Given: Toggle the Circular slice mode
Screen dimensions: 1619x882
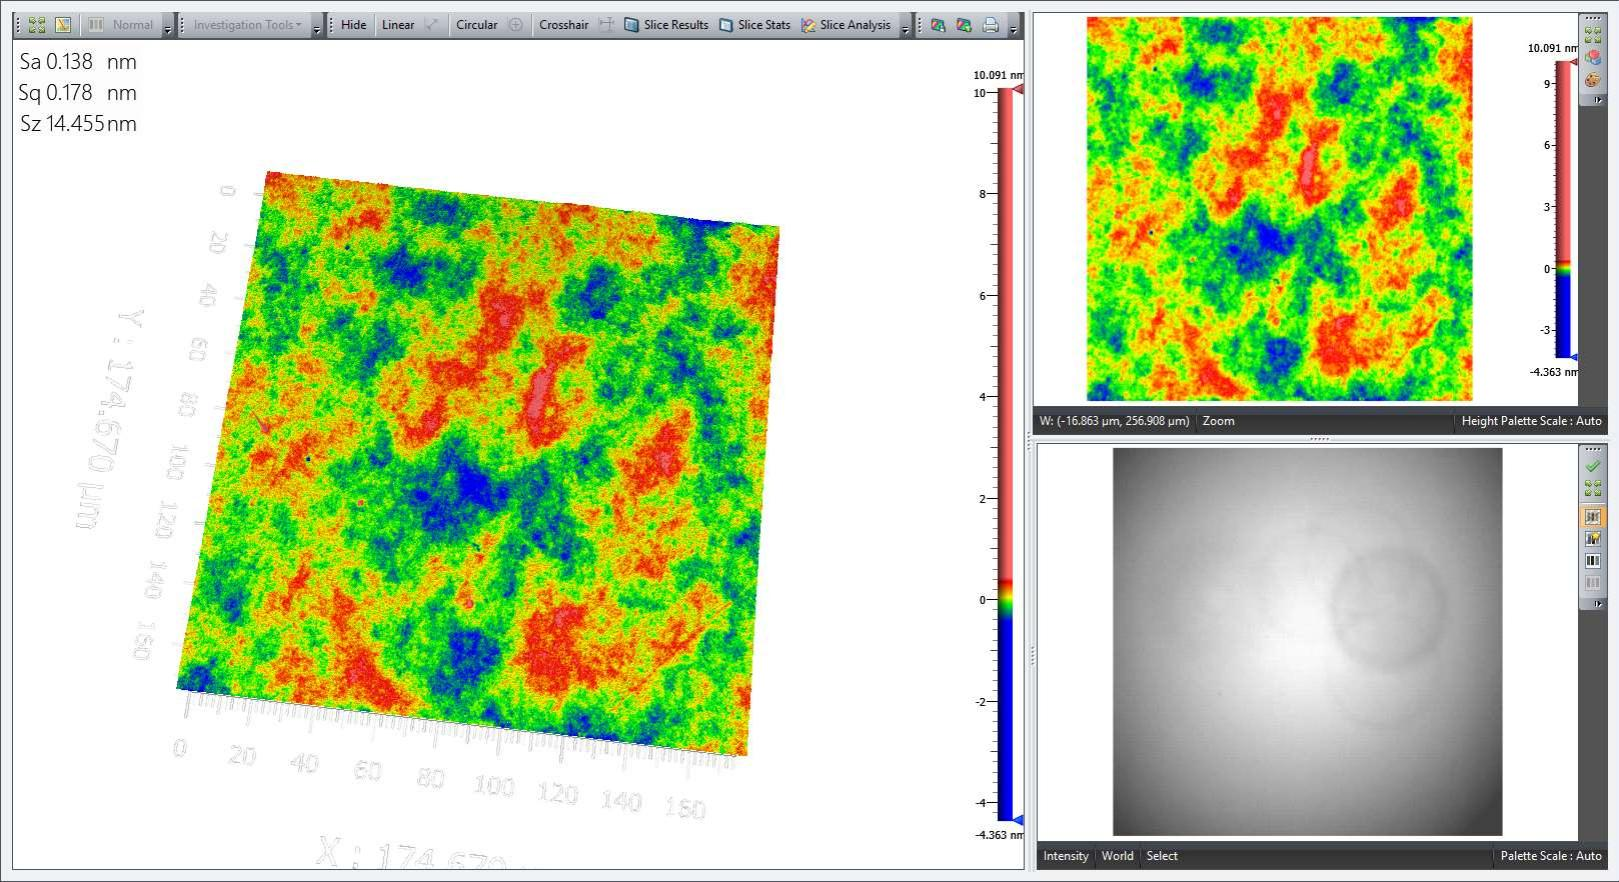Looking at the screenshot, I should coord(477,25).
